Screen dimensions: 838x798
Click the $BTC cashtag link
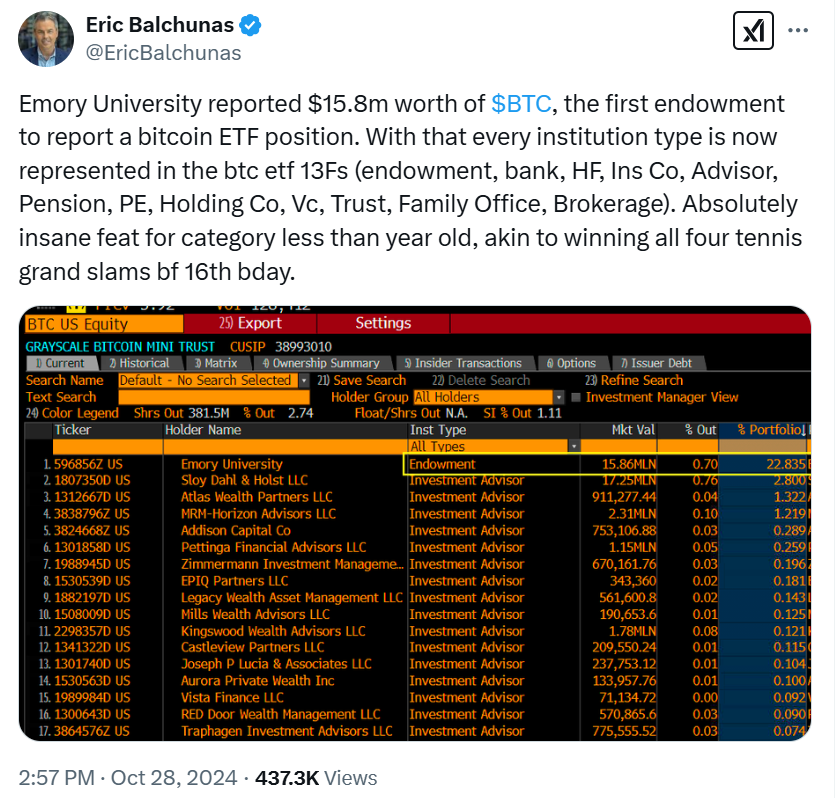coord(520,103)
